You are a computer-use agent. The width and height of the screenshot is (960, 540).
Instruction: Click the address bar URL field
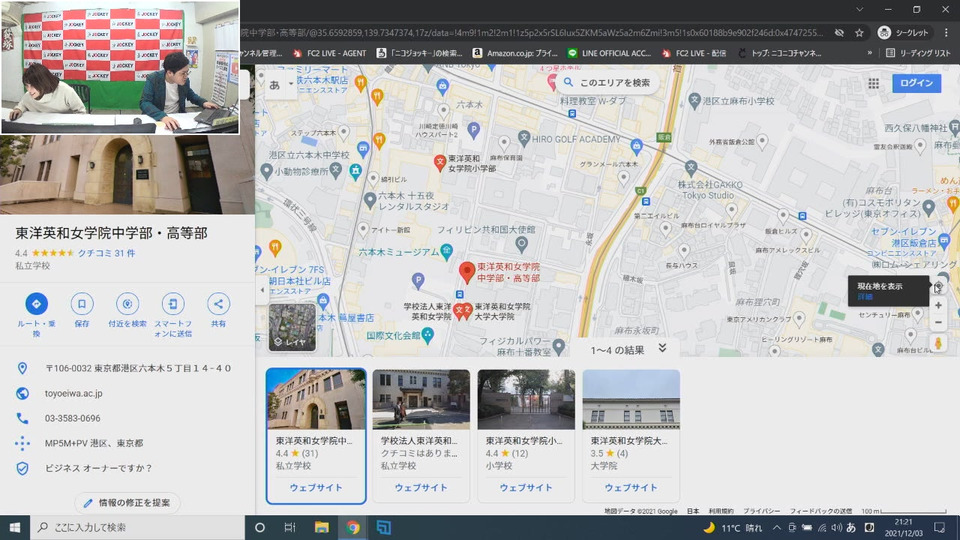533,32
